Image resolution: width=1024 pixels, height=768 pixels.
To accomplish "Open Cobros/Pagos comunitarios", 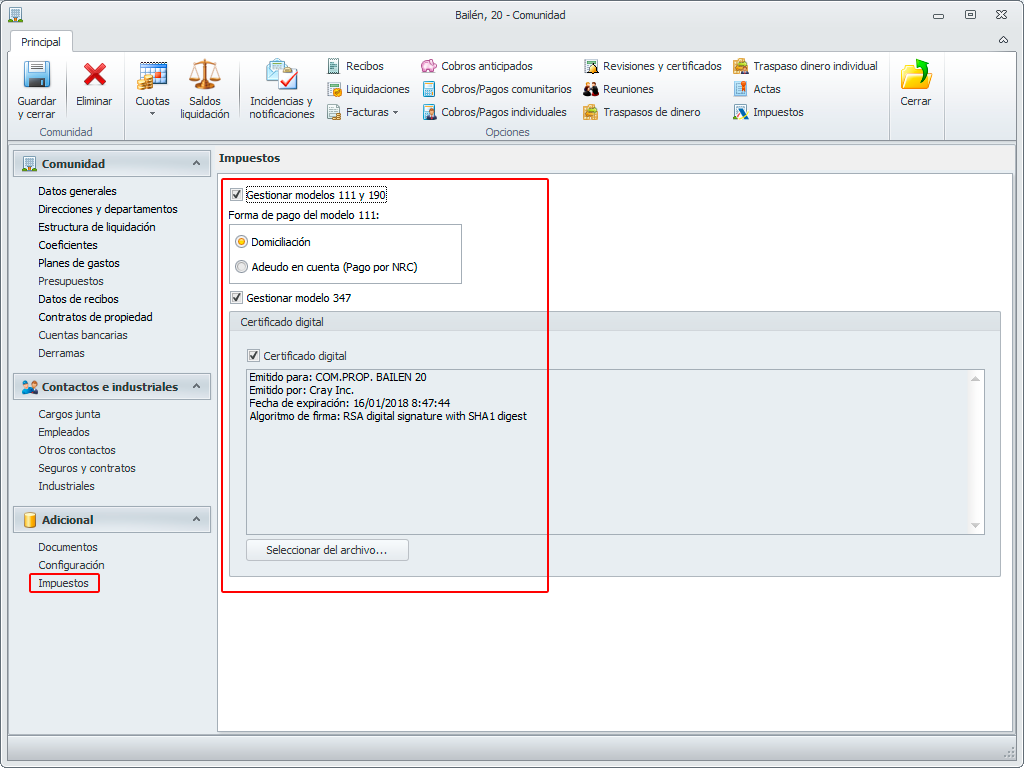I will pos(496,89).
